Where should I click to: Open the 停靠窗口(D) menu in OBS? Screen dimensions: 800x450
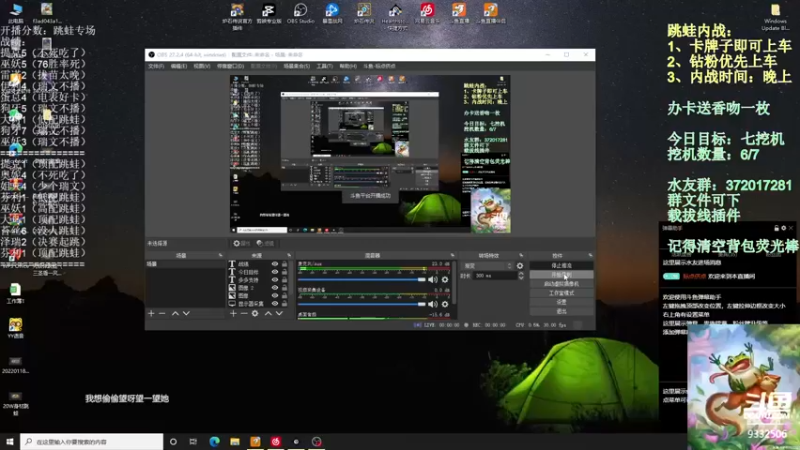(x=230, y=66)
